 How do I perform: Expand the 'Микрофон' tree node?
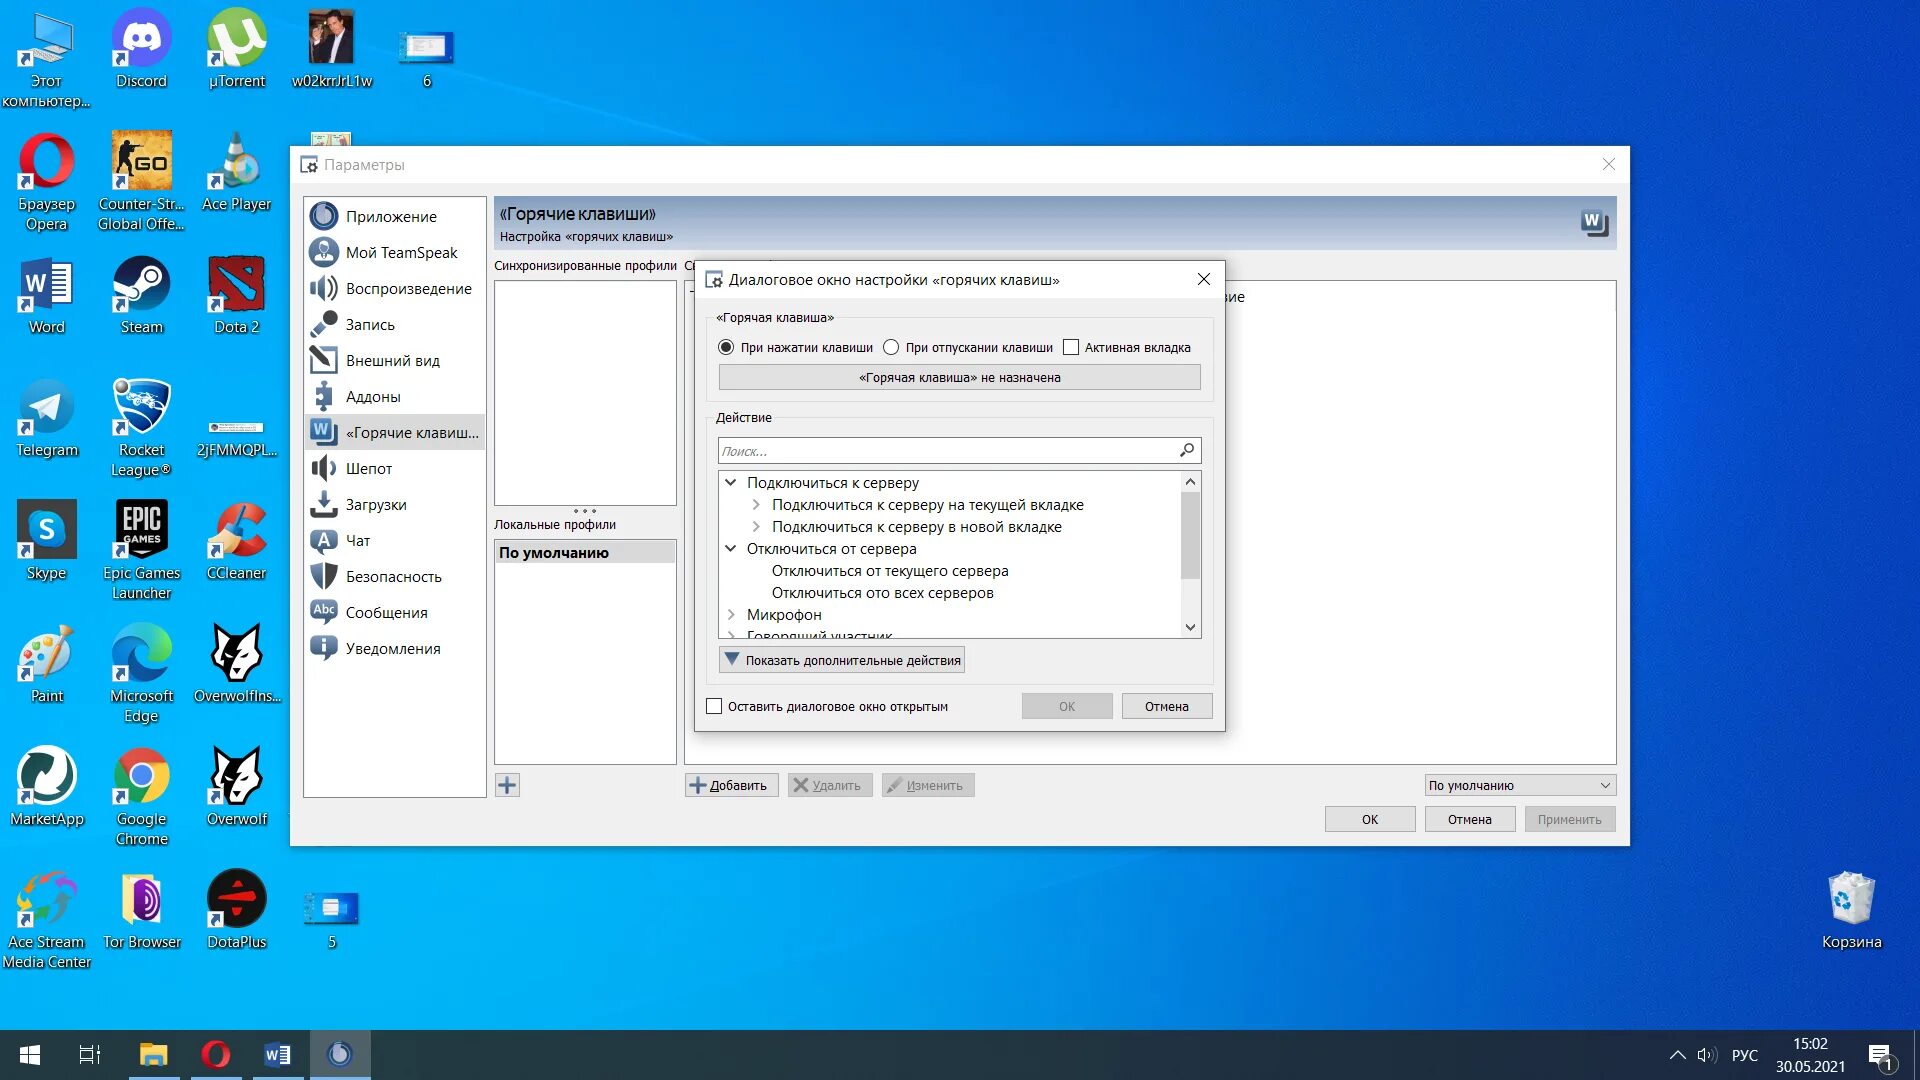click(x=731, y=615)
